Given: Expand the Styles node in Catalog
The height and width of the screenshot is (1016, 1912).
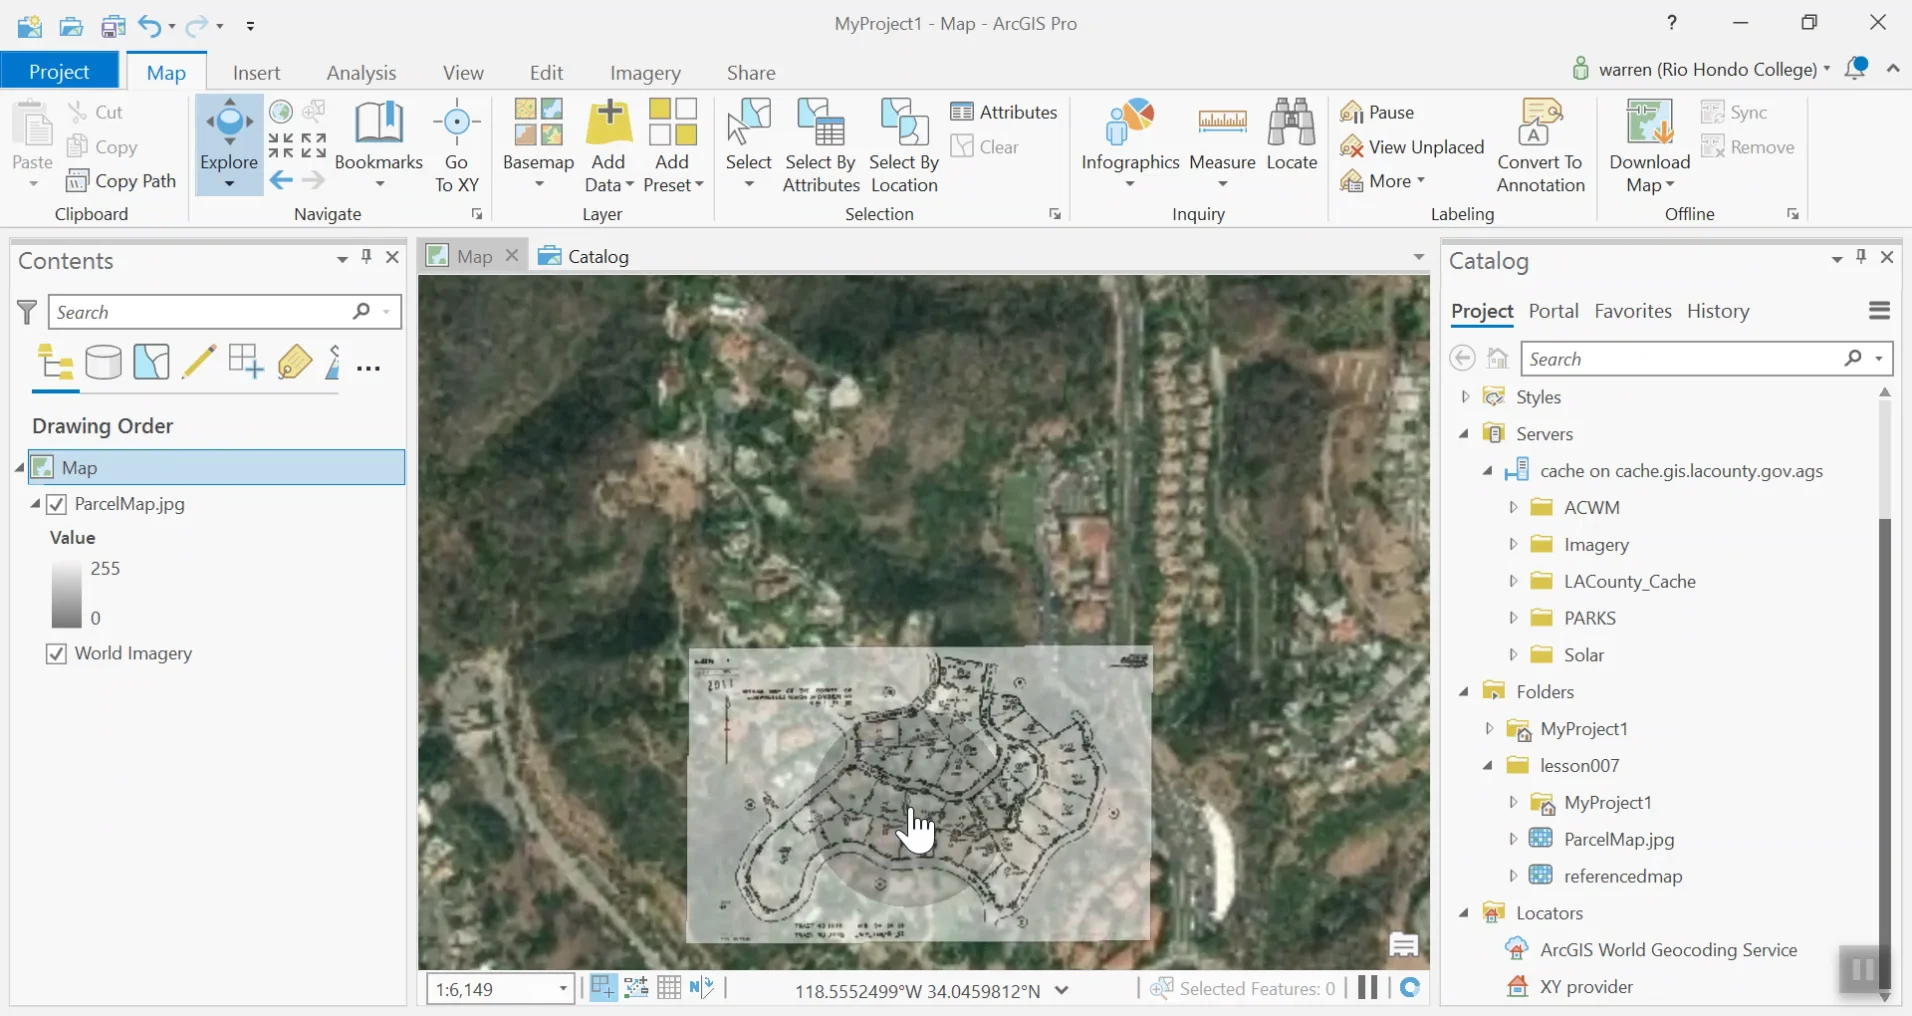Looking at the screenshot, I should 1465,397.
